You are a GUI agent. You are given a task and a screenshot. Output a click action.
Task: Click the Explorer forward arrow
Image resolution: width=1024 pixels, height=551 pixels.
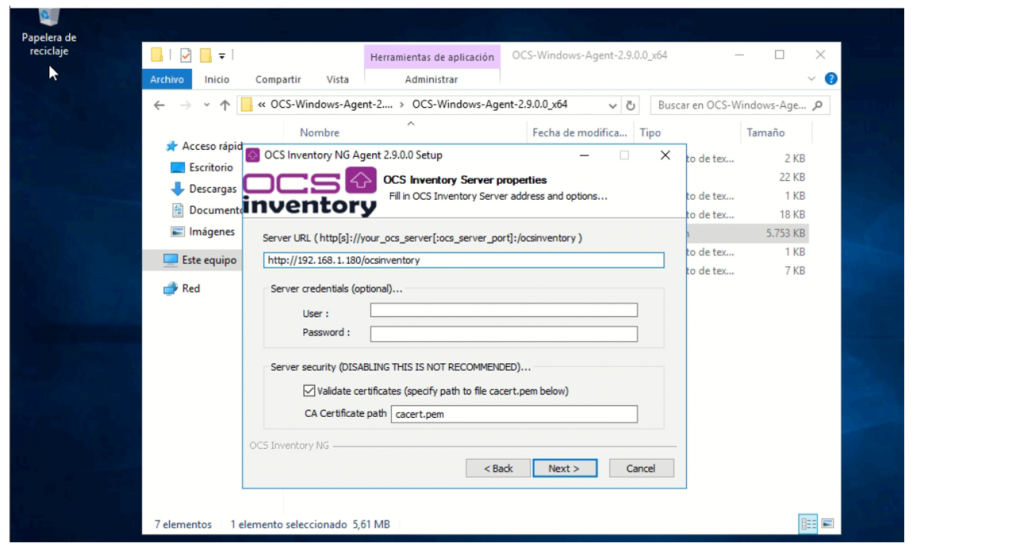[x=185, y=105]
